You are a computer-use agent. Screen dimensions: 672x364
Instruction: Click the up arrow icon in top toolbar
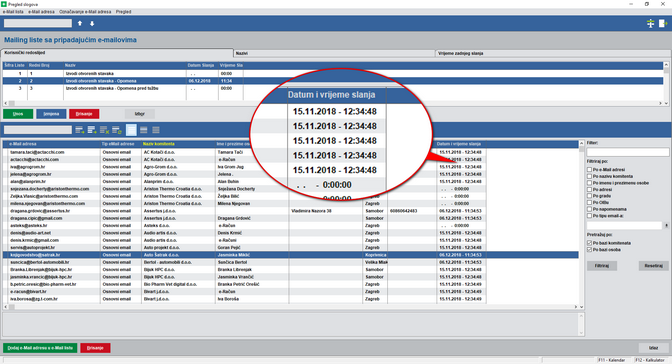pos(80,24)
